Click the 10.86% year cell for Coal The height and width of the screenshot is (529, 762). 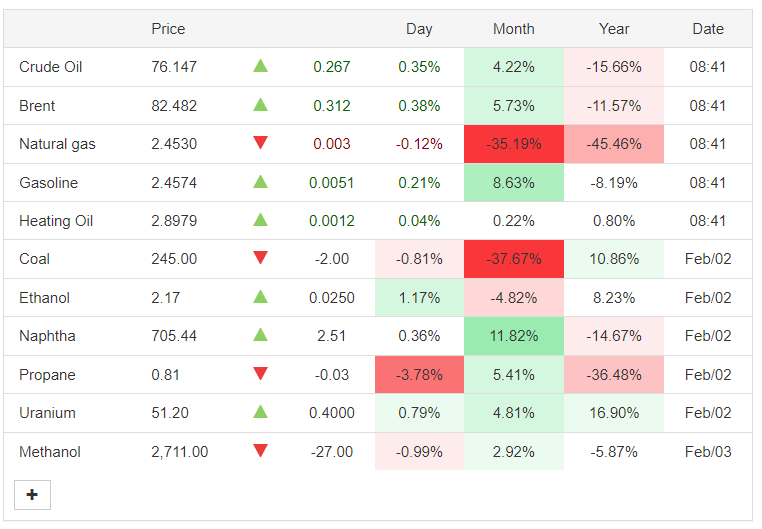pyautogui.click(x=614, y=259)
